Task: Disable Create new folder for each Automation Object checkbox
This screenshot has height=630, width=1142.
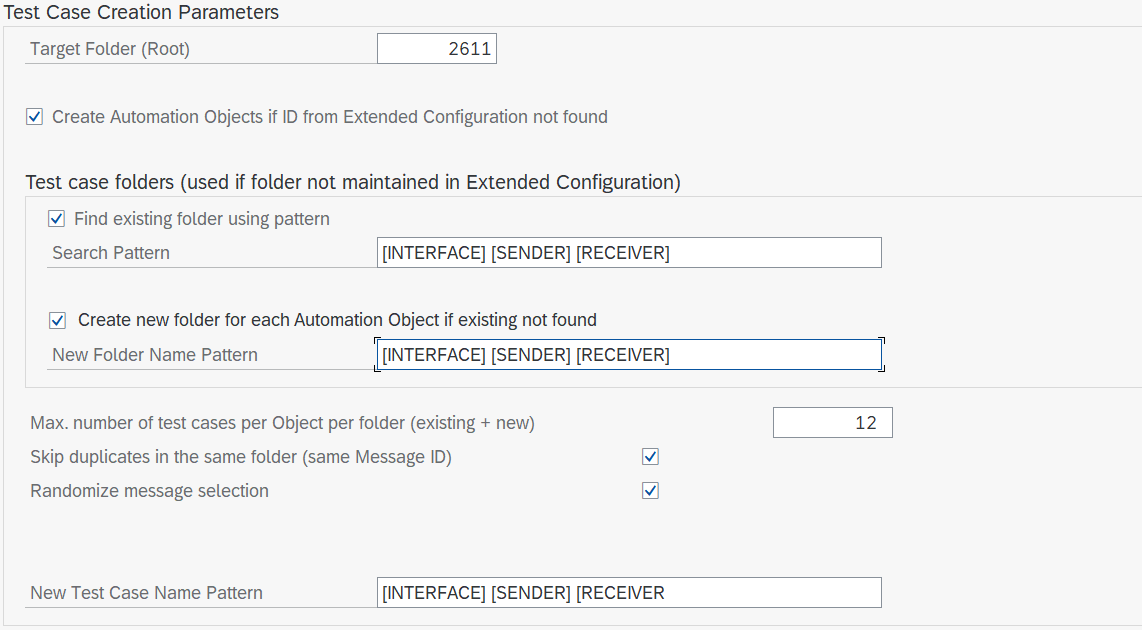Action: 57,320
